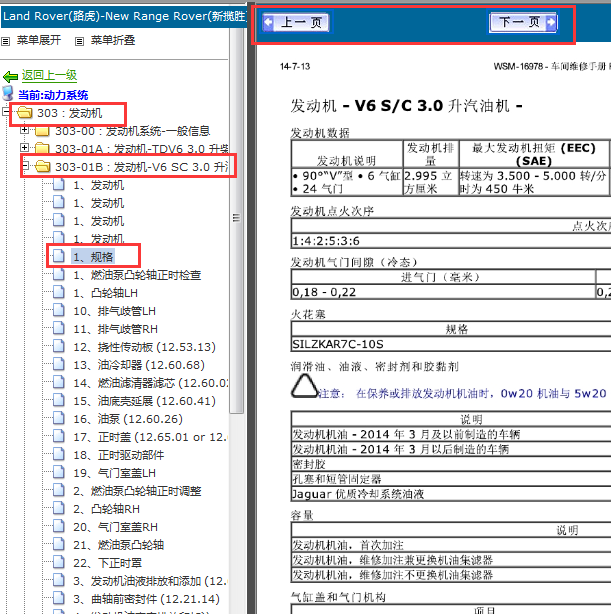Click document icon beside 1、规格

click(x=59, y=256)
